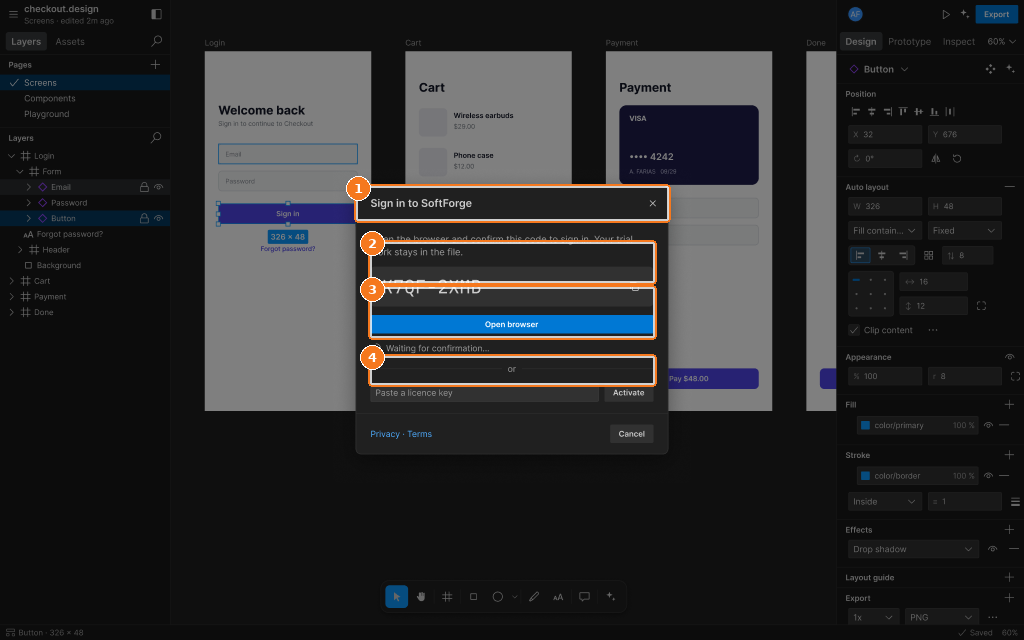Add a layout guide

tap(1009, 577)
